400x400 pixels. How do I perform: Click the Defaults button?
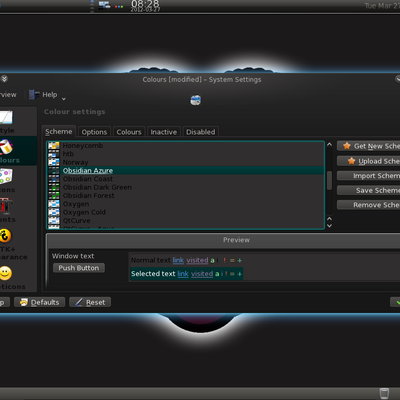(39, 302)
